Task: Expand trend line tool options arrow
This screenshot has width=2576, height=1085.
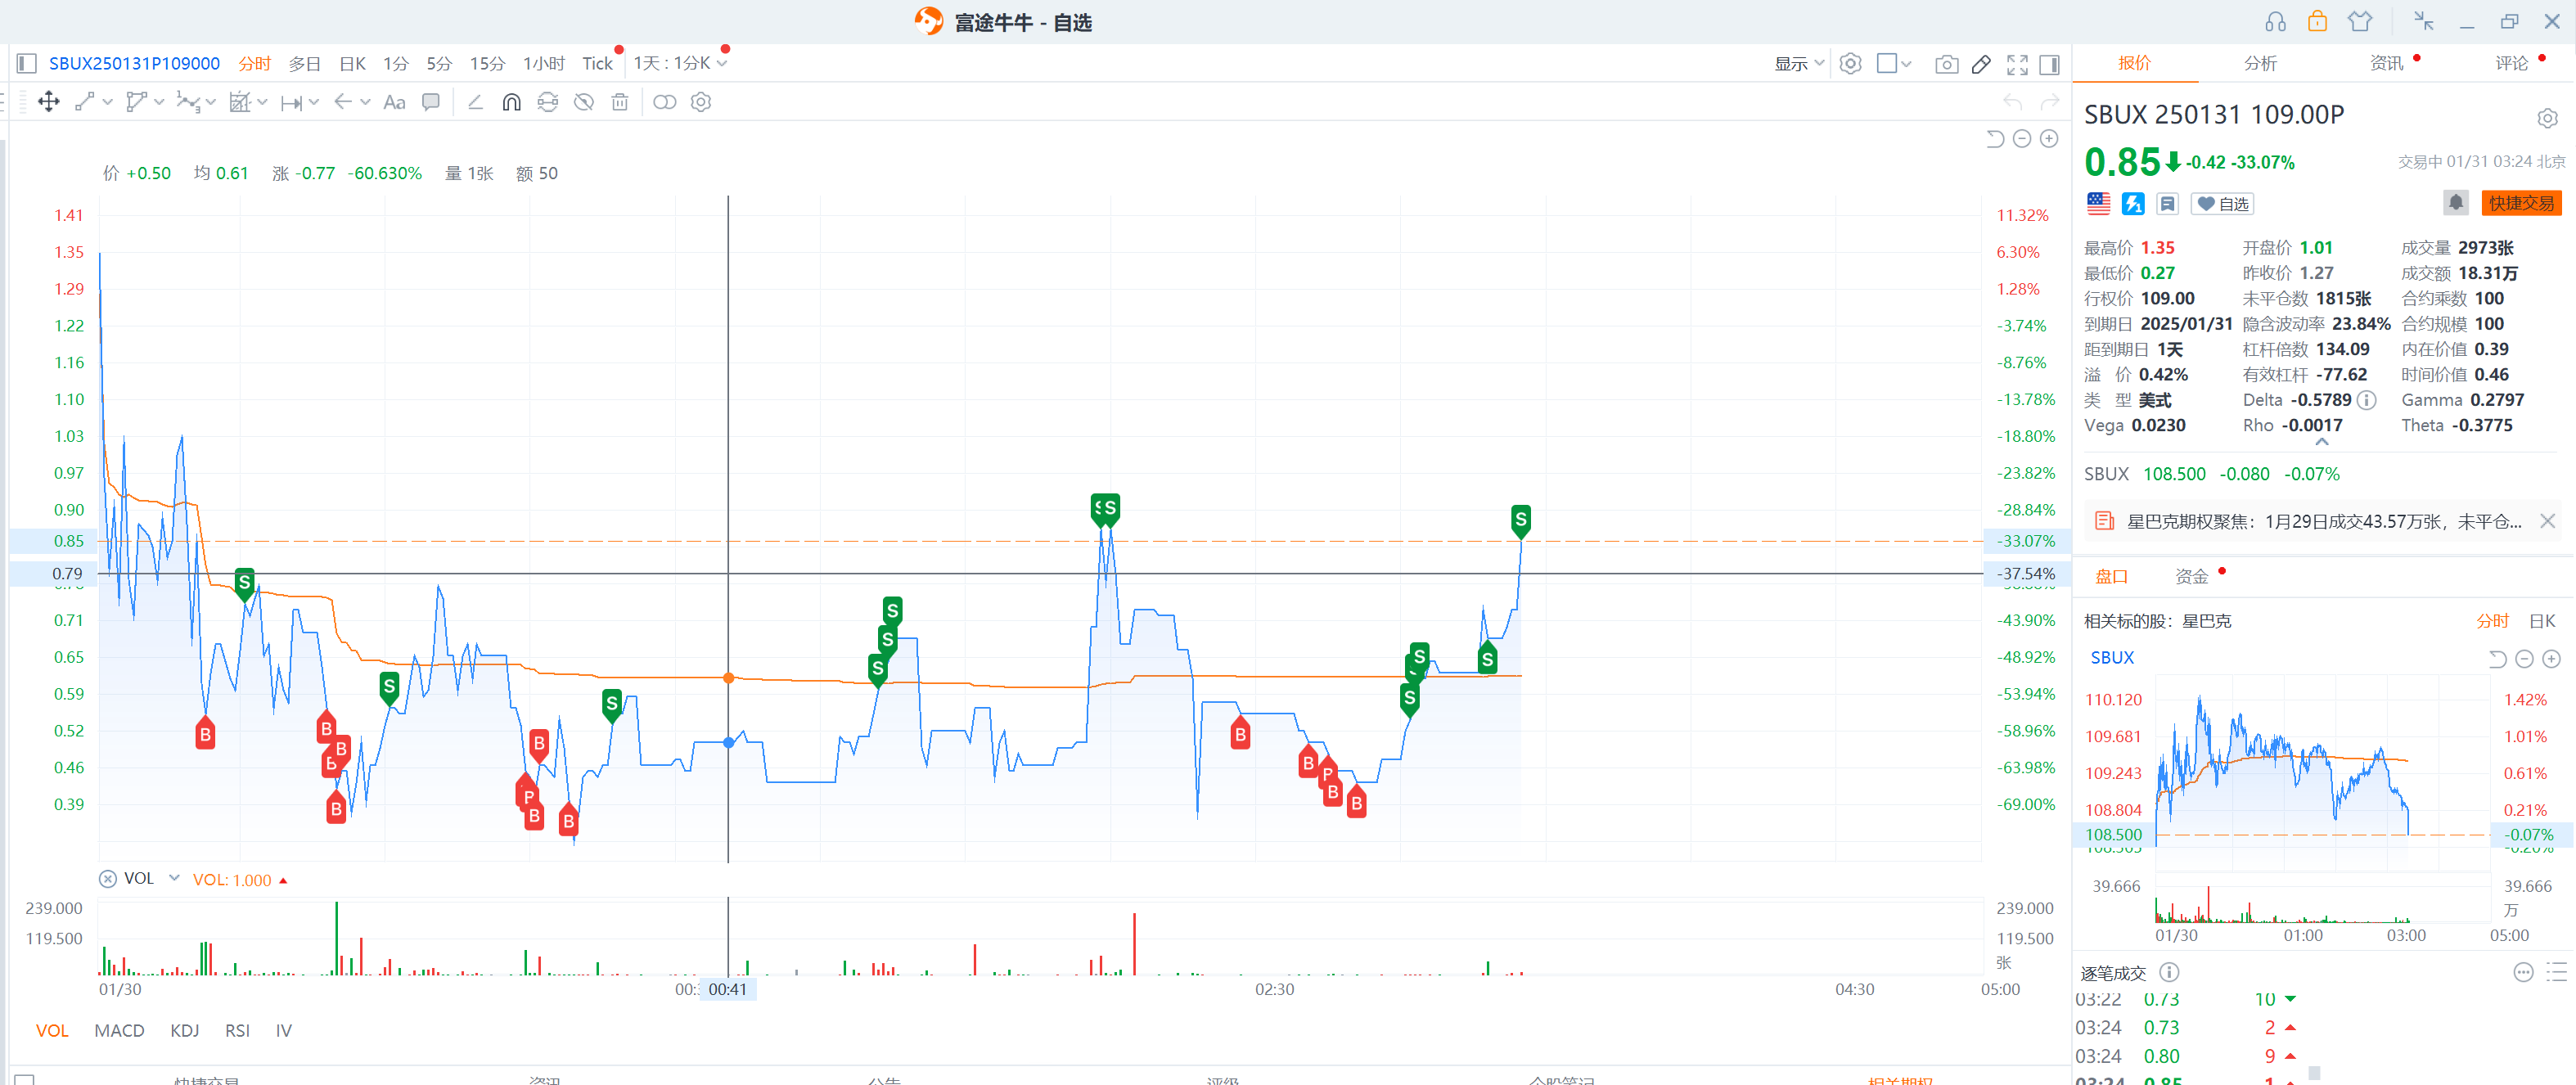Action: [107, 102]
